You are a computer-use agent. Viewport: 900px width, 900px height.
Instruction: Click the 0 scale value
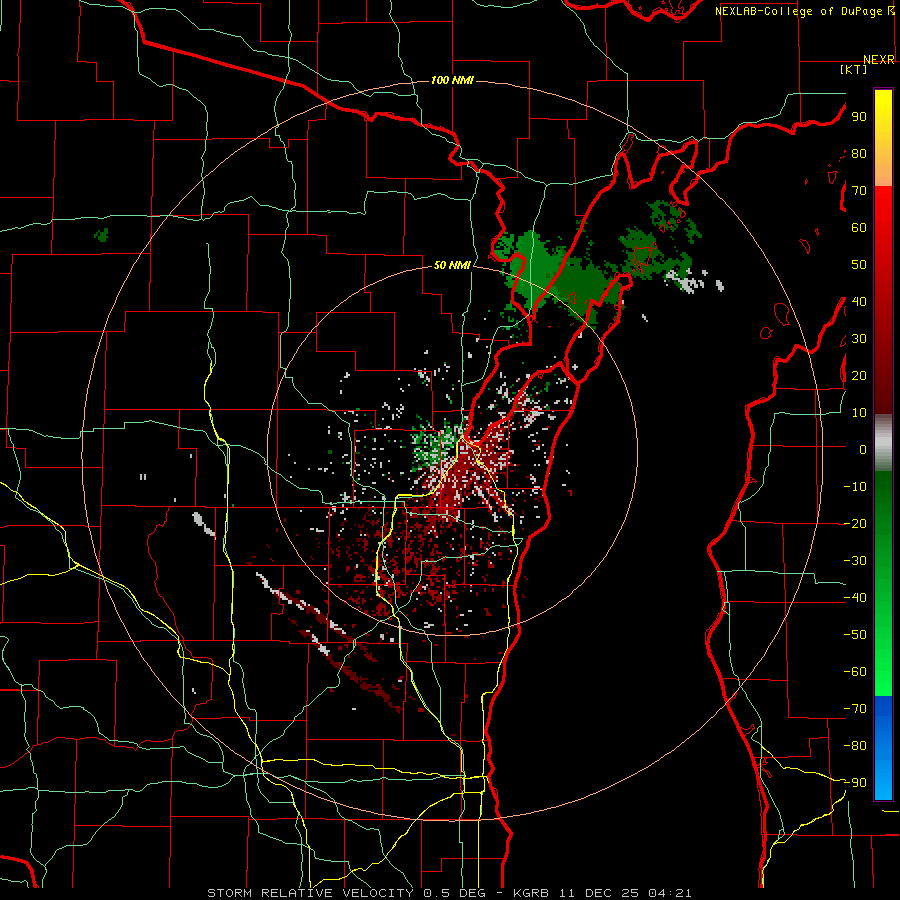pos(863,449)
